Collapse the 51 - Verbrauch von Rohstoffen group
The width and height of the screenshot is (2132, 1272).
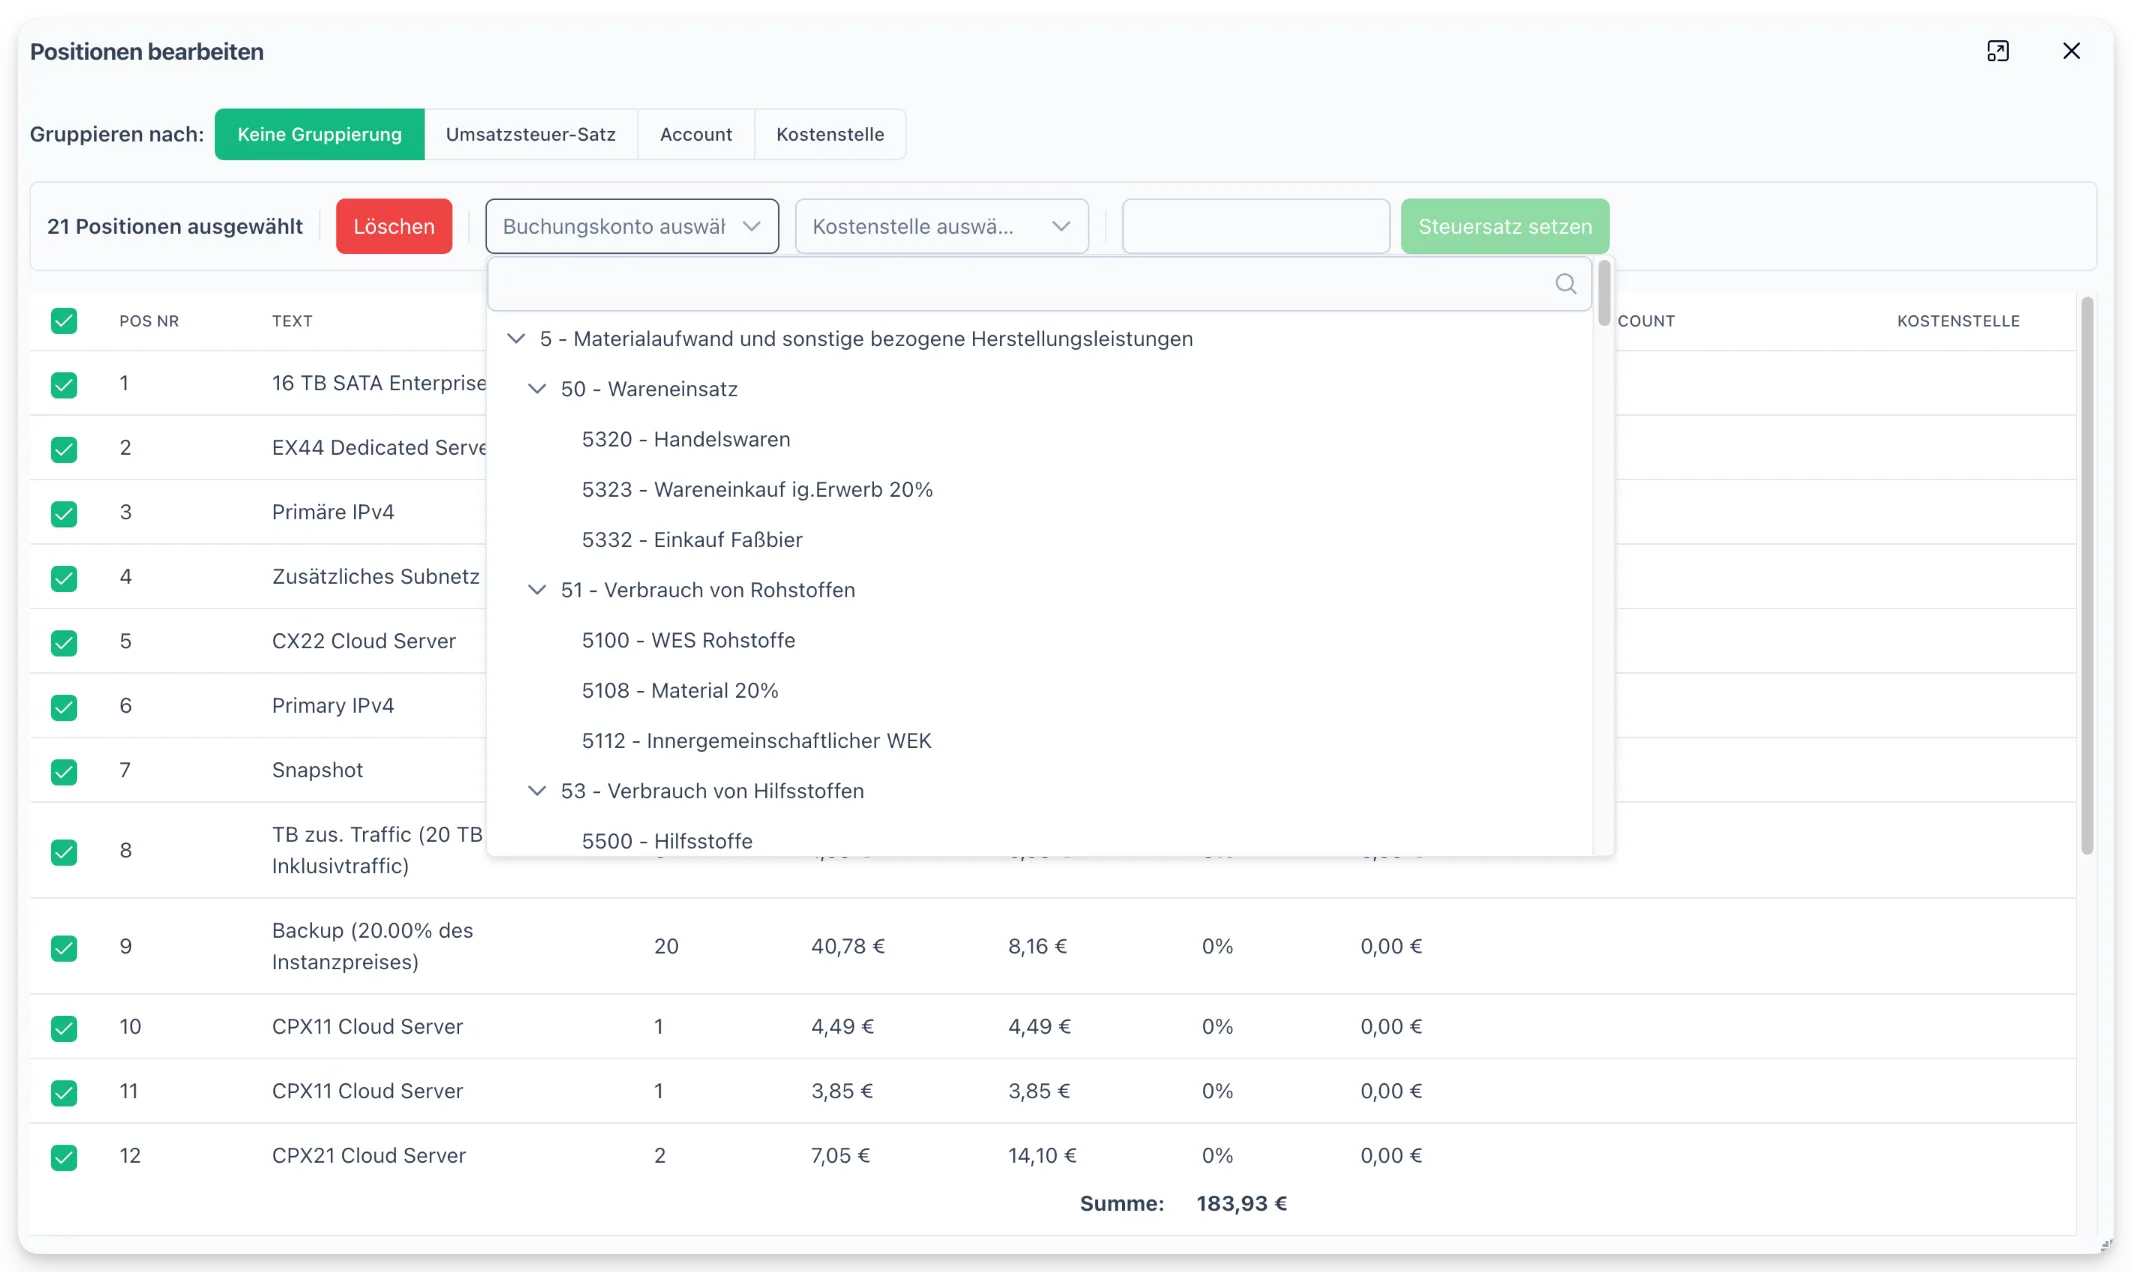coord(537,590)
